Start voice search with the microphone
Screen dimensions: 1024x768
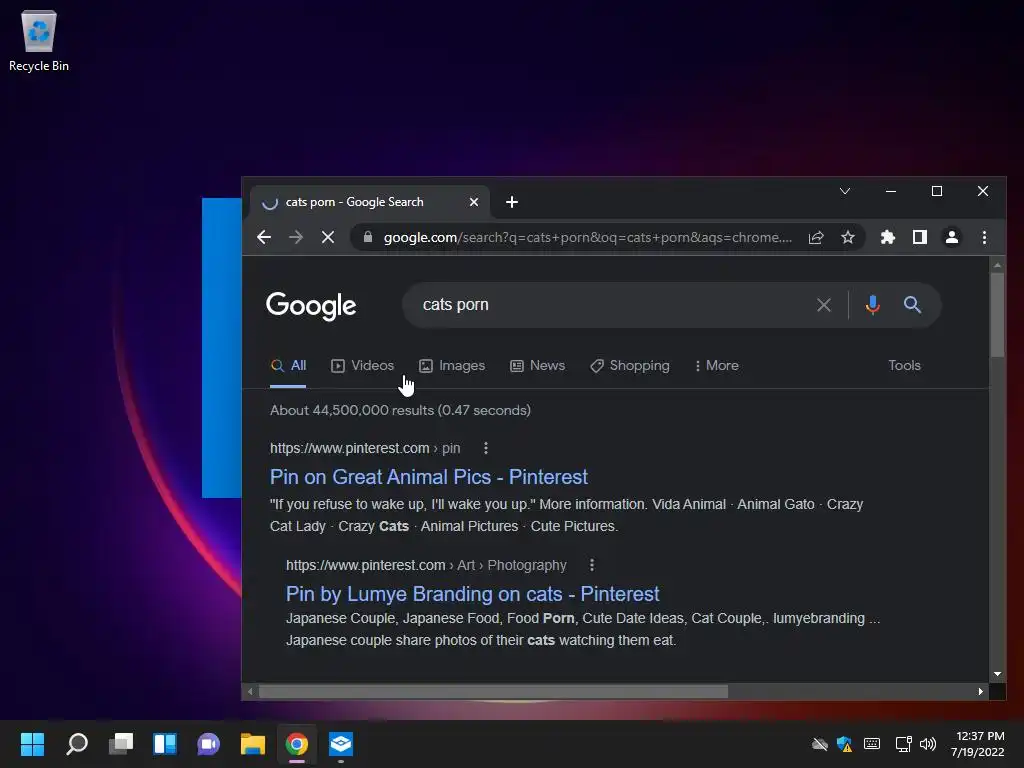pyautogui.click(x=872, y=304)
